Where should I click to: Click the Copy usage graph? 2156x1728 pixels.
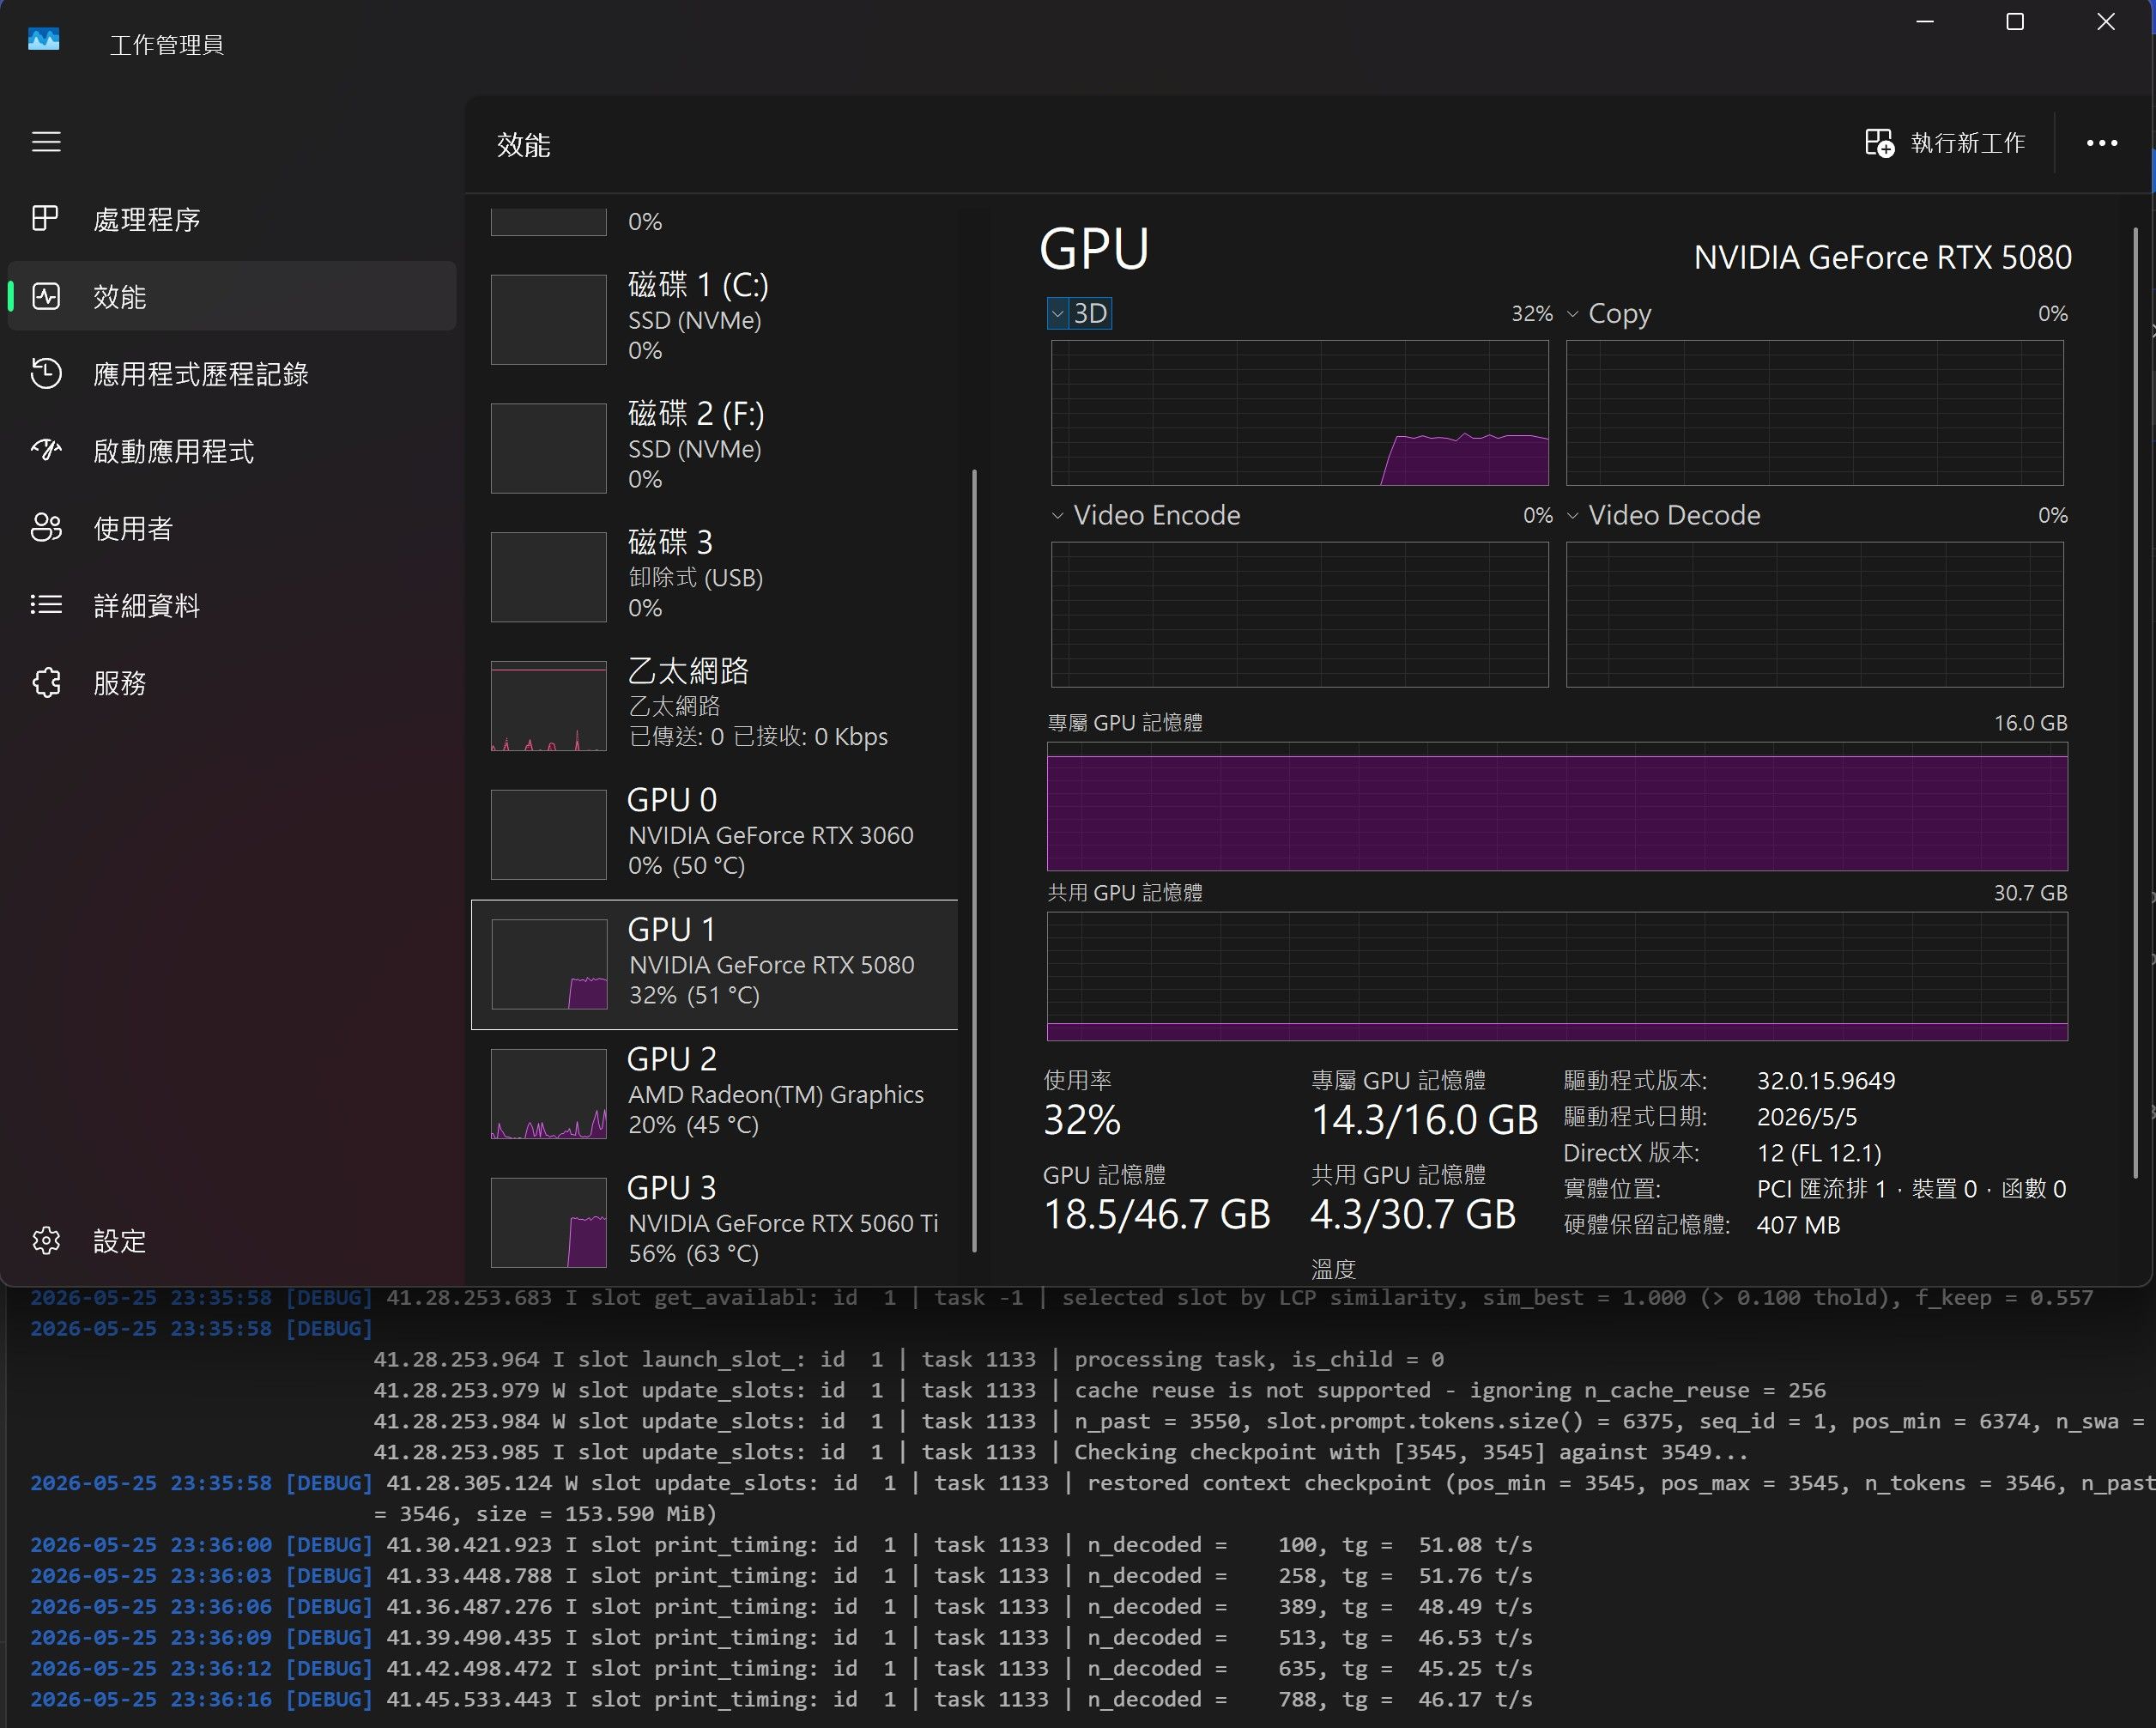click(x=1814, y=412)
